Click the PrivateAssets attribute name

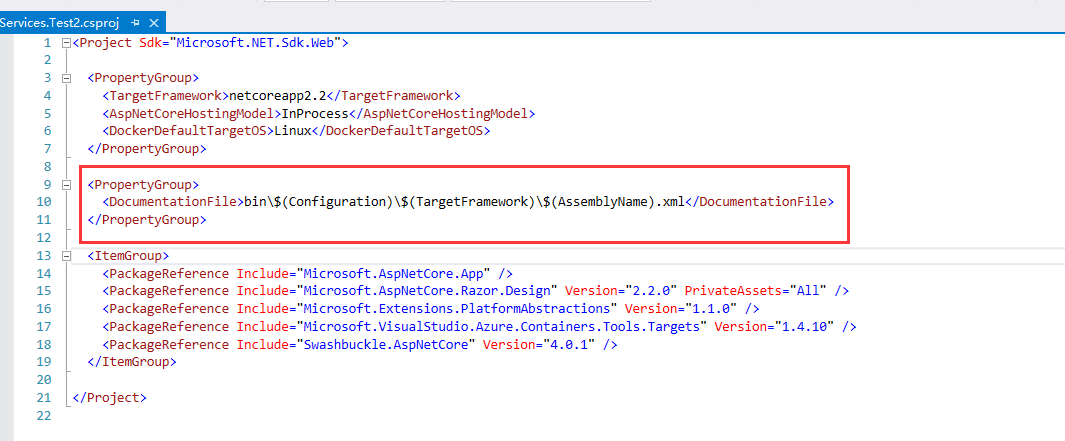[x=734, y=291]
